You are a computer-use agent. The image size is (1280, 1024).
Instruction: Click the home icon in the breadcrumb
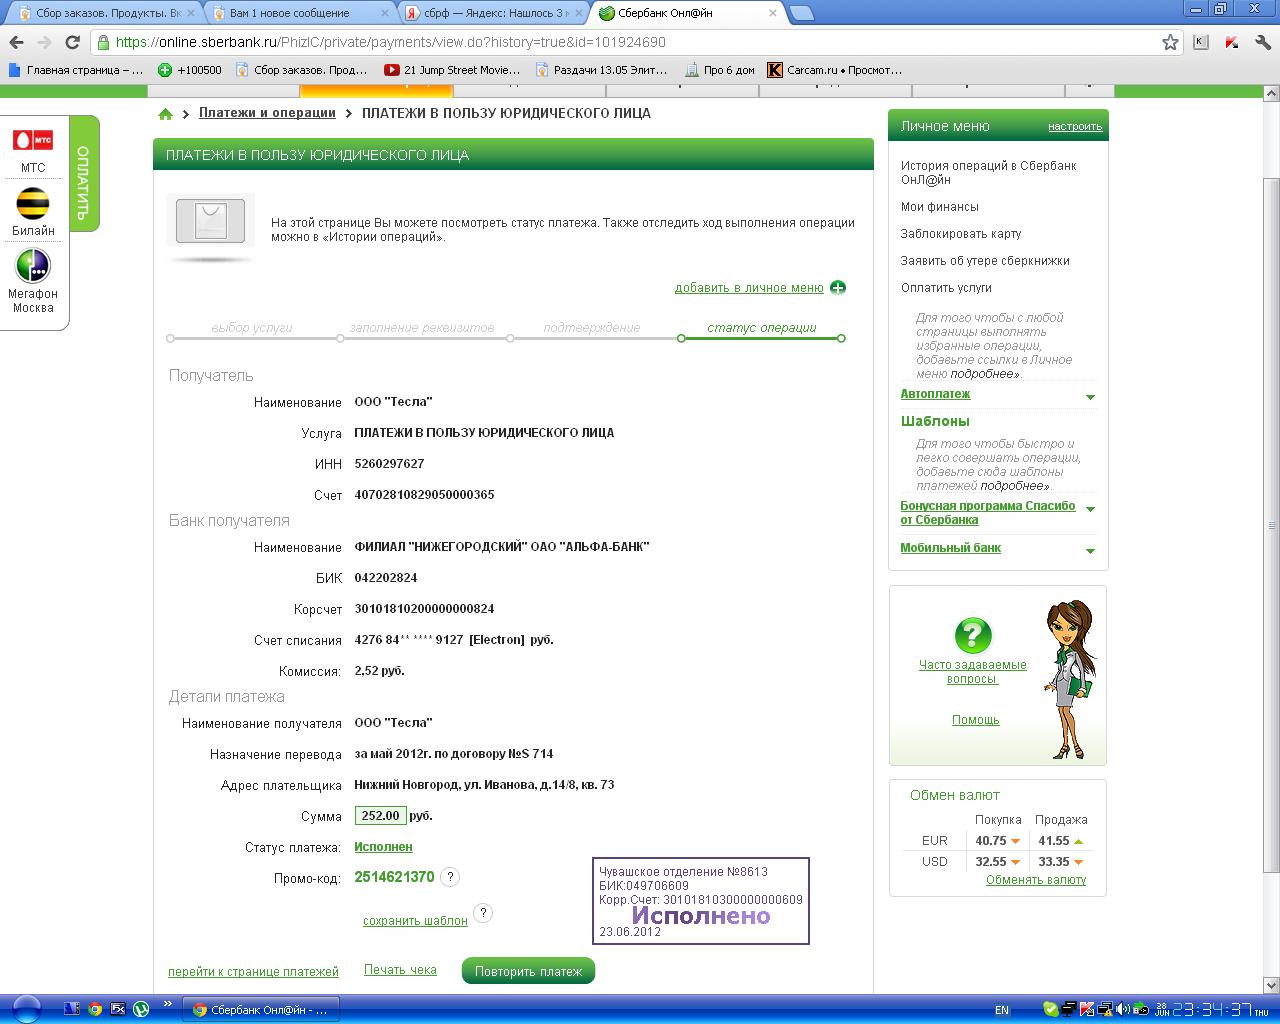click(166, 114)
